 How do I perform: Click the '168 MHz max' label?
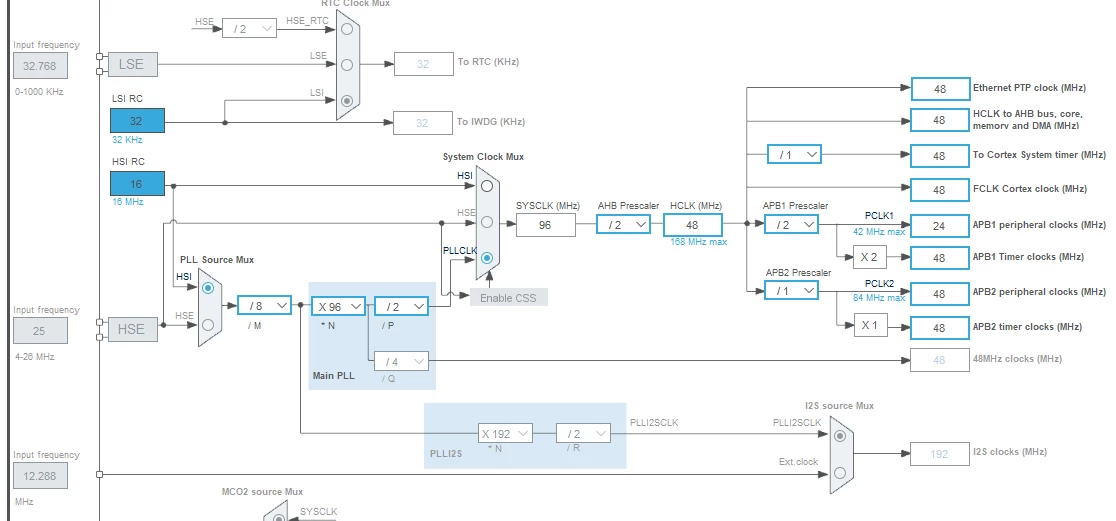click(x=699, y=242)
